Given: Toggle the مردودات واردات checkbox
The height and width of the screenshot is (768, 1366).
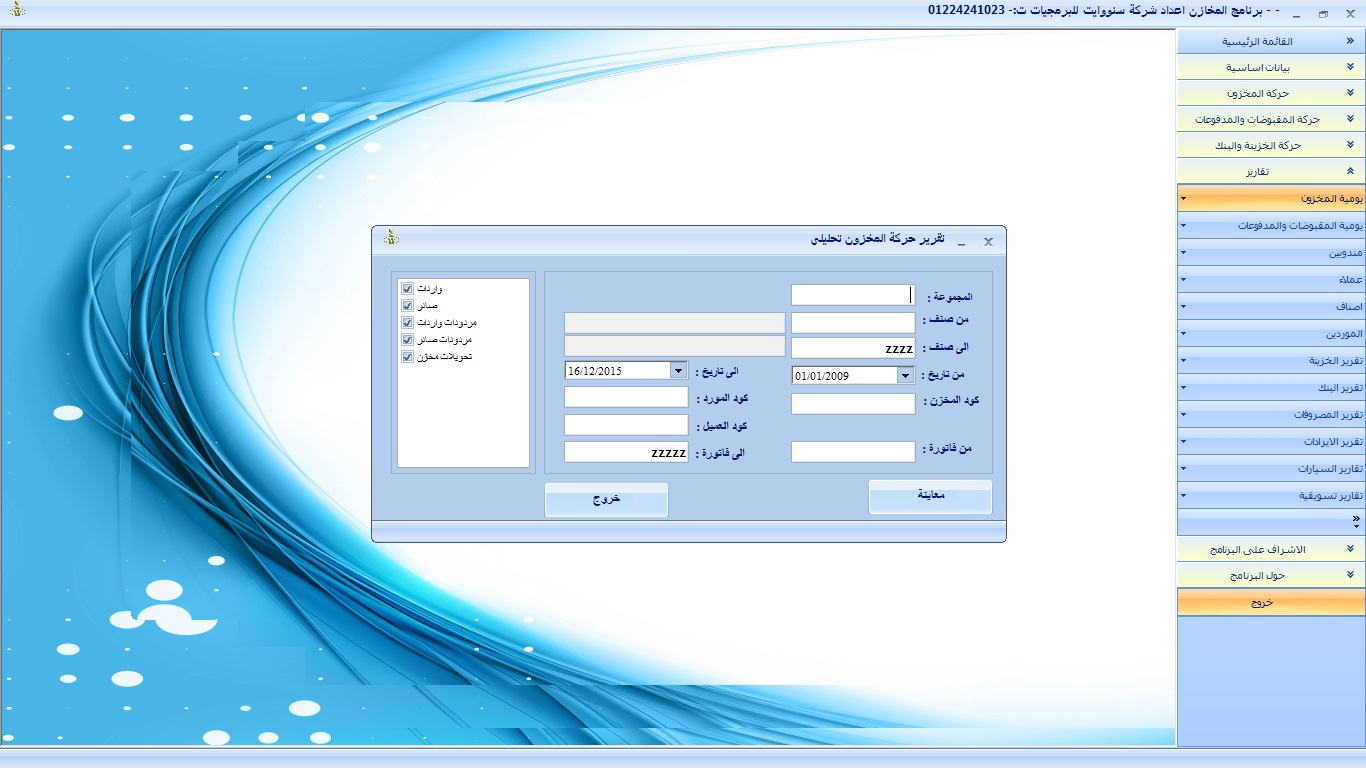Looking at the screenshot, I should 407,323.
